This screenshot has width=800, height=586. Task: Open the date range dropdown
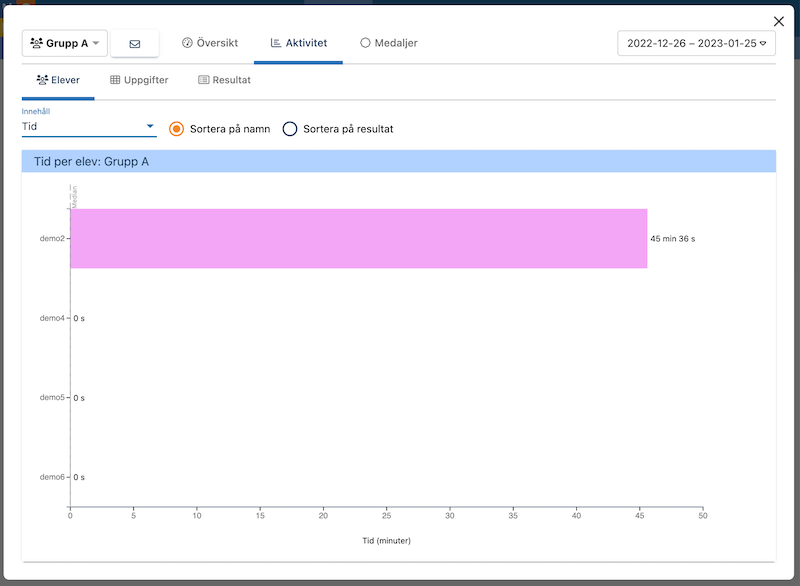696,44
